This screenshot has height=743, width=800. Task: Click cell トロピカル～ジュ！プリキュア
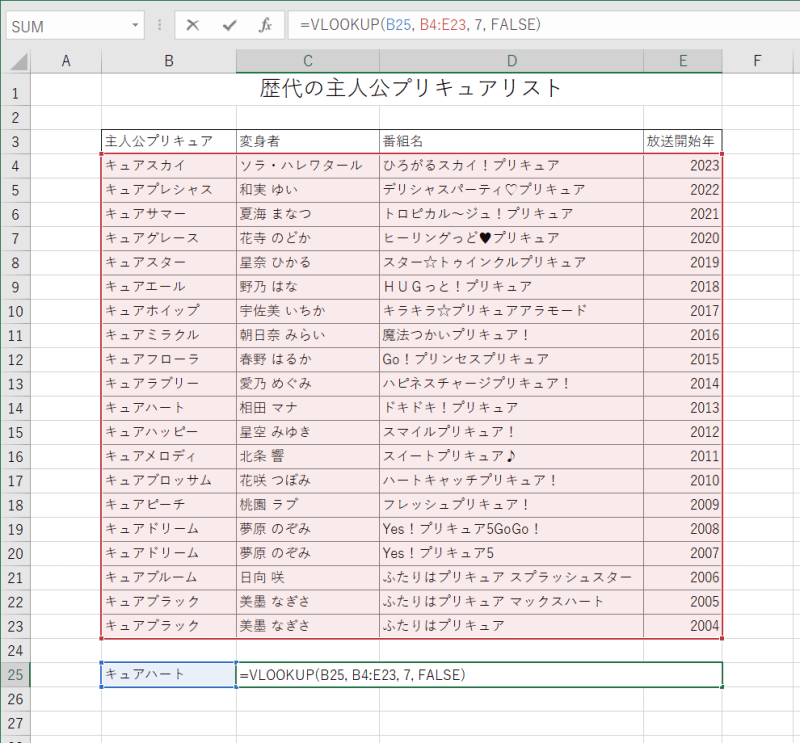[x=511, y=214]
